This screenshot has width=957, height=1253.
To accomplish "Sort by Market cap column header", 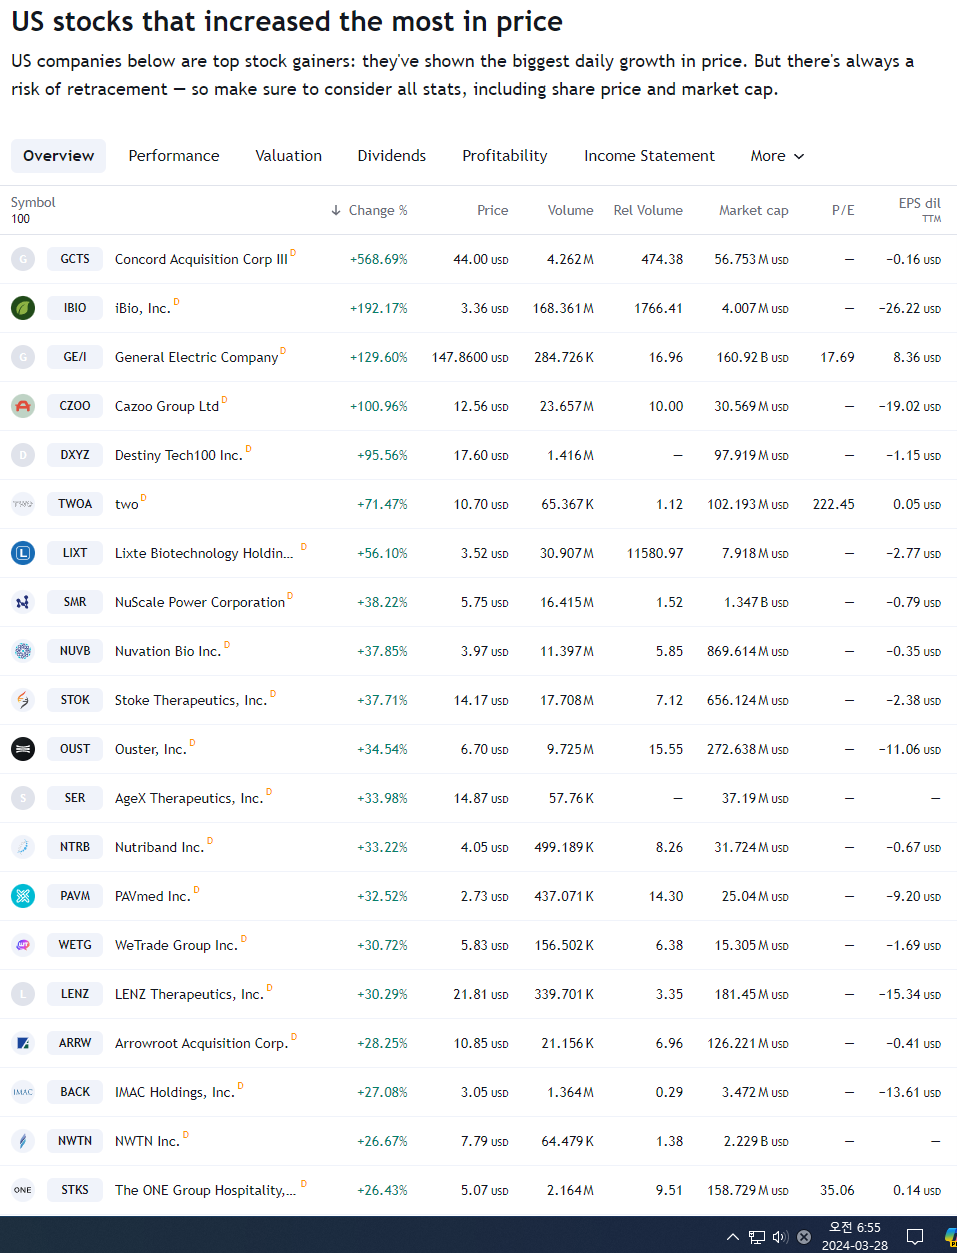I will [753, 210].
